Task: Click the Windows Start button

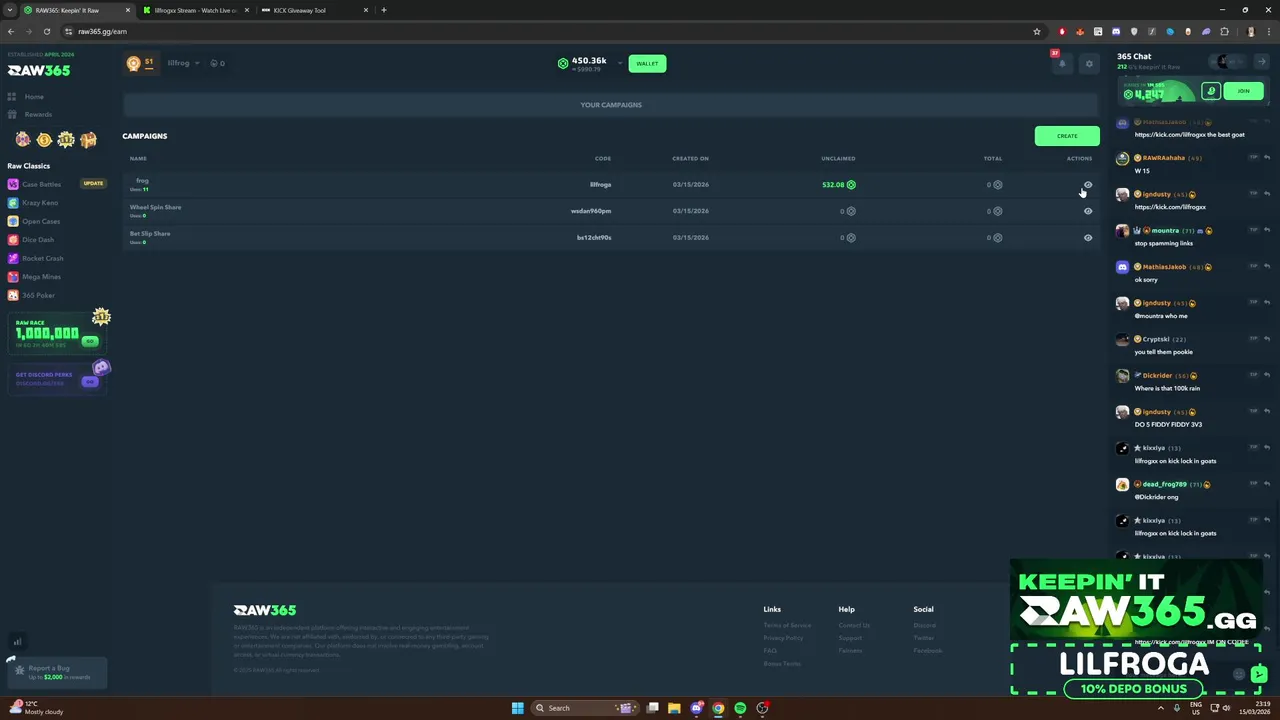Action: 517,708
